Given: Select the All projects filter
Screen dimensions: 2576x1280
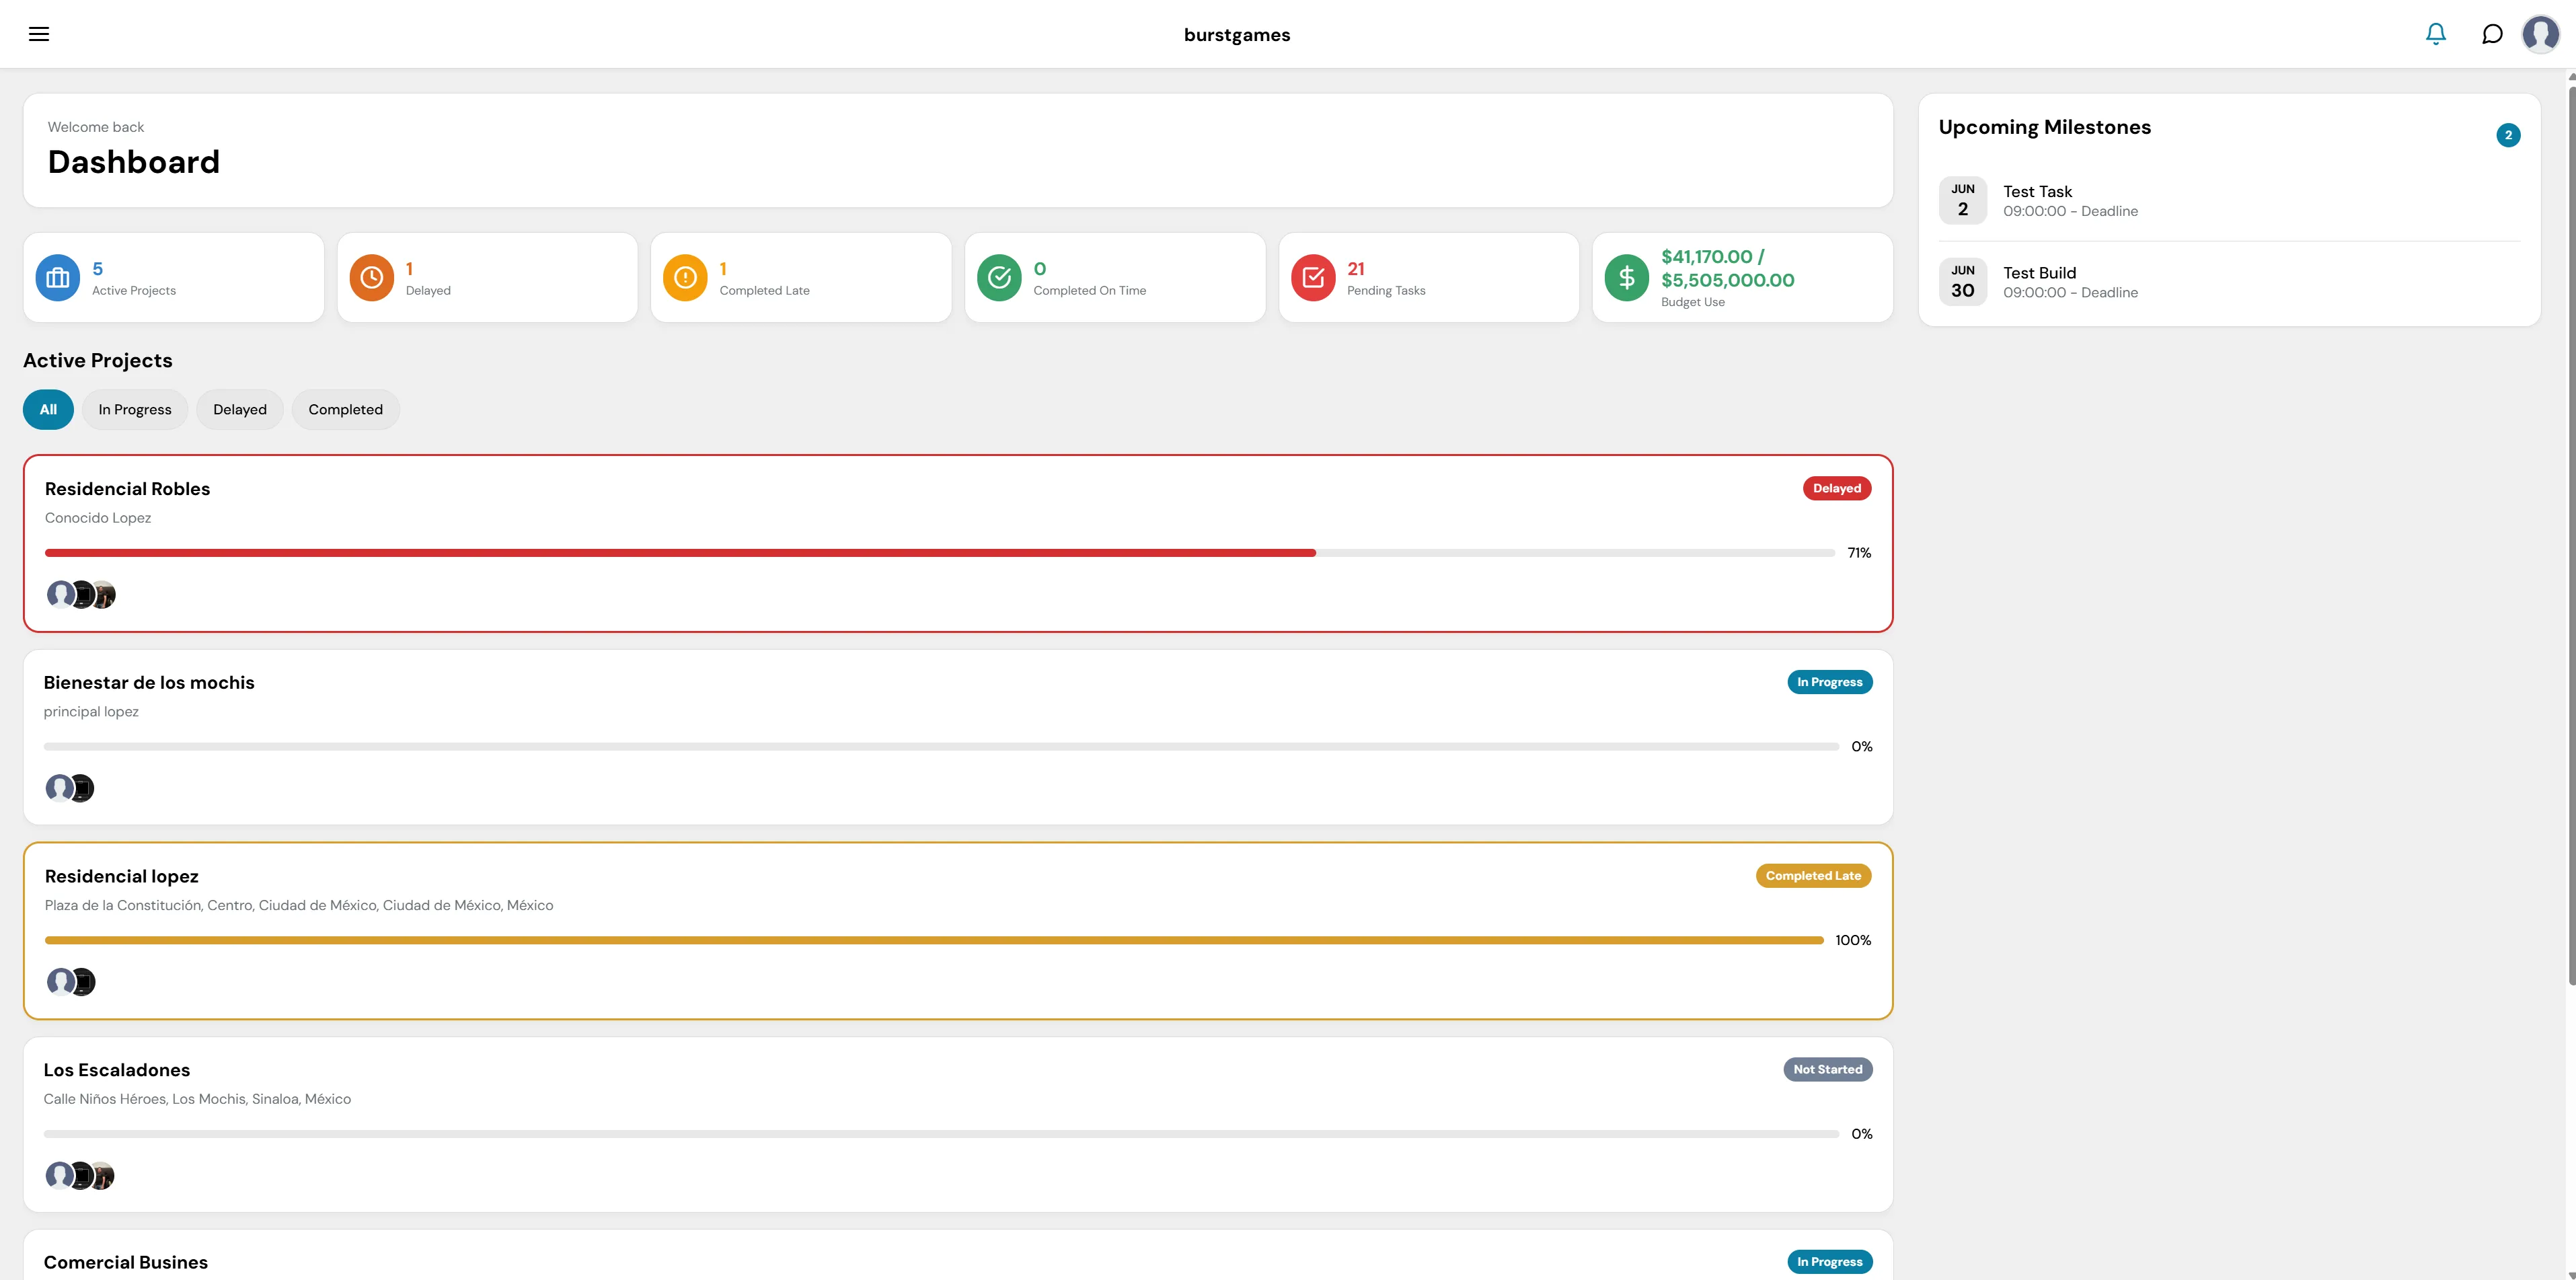Looking at the screenshot, I should (x=48, y=410).
